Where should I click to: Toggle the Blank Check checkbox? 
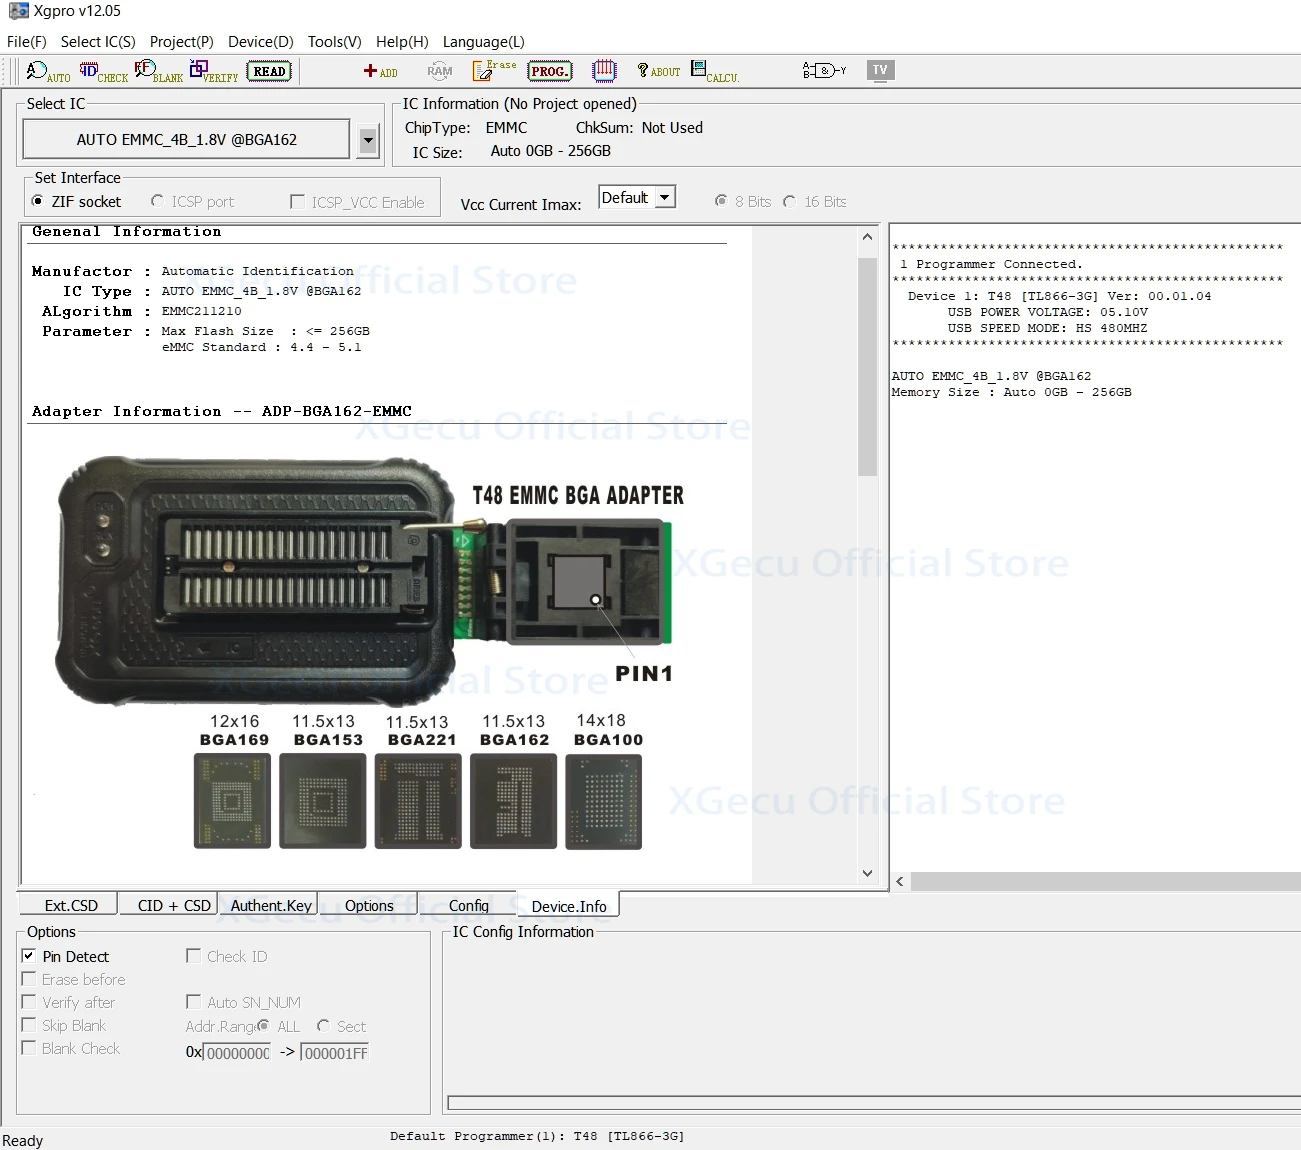29,1048
